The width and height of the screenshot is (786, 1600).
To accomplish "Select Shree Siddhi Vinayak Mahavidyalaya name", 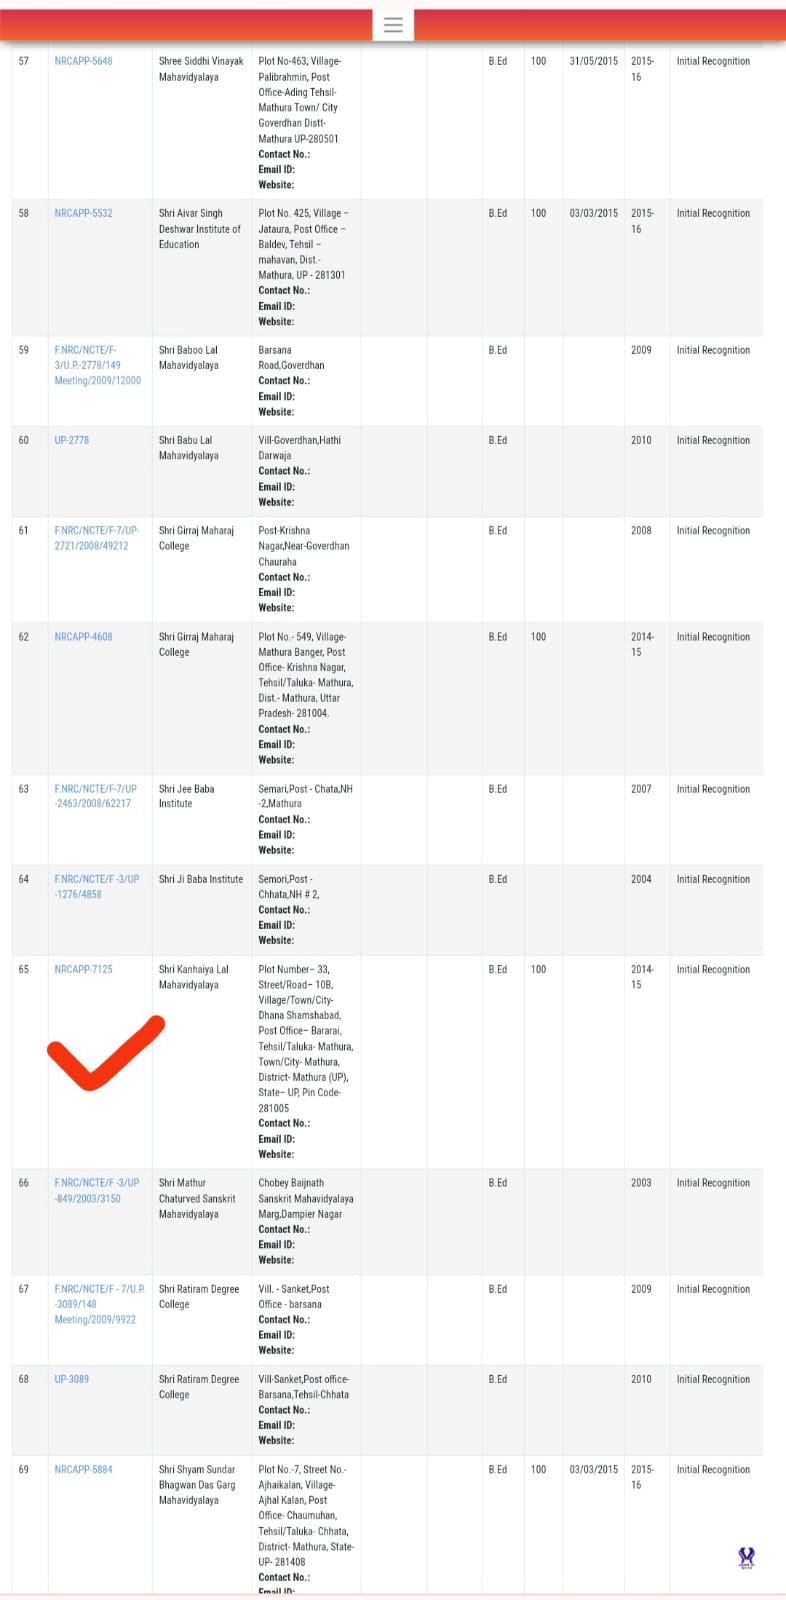I will coord(200,69).
